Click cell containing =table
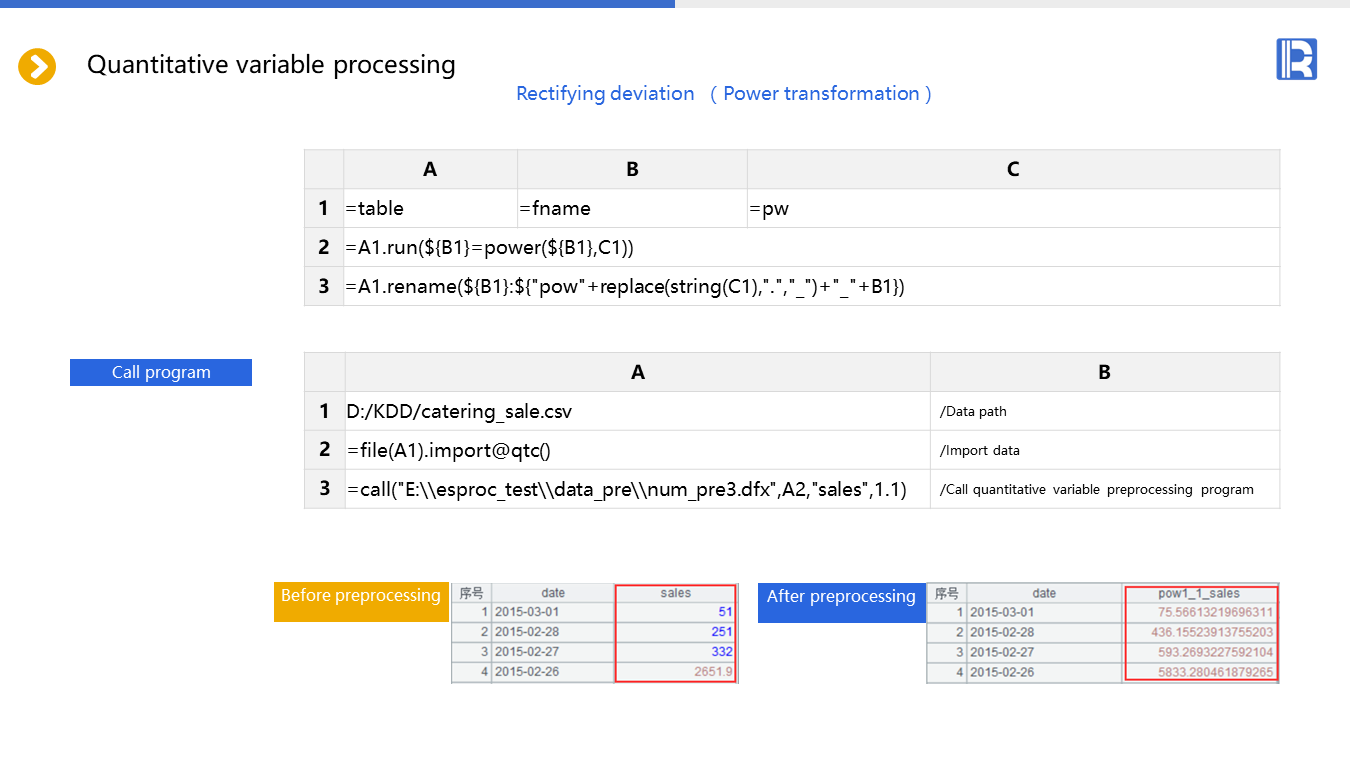 [430, 208]
